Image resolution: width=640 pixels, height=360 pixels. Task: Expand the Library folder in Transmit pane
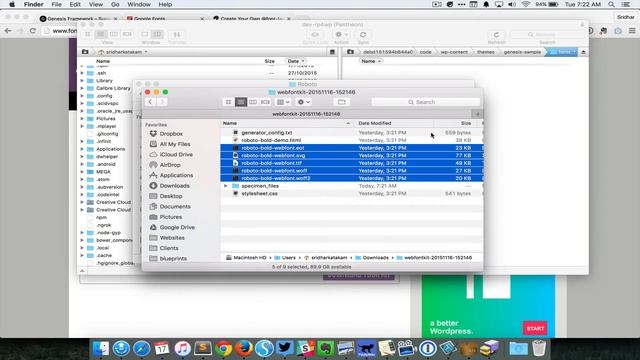[82, 81]
